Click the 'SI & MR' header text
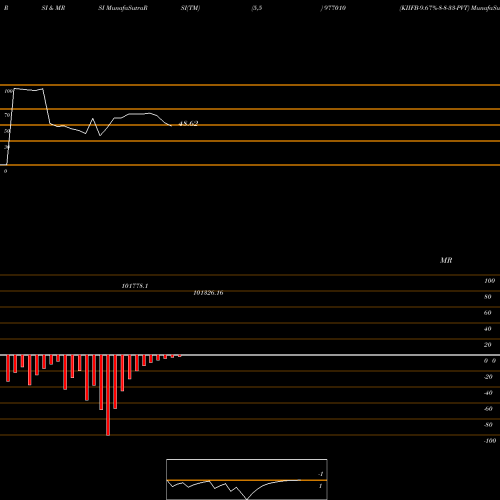Screen dimensions: 500x500 coord(53,8)
